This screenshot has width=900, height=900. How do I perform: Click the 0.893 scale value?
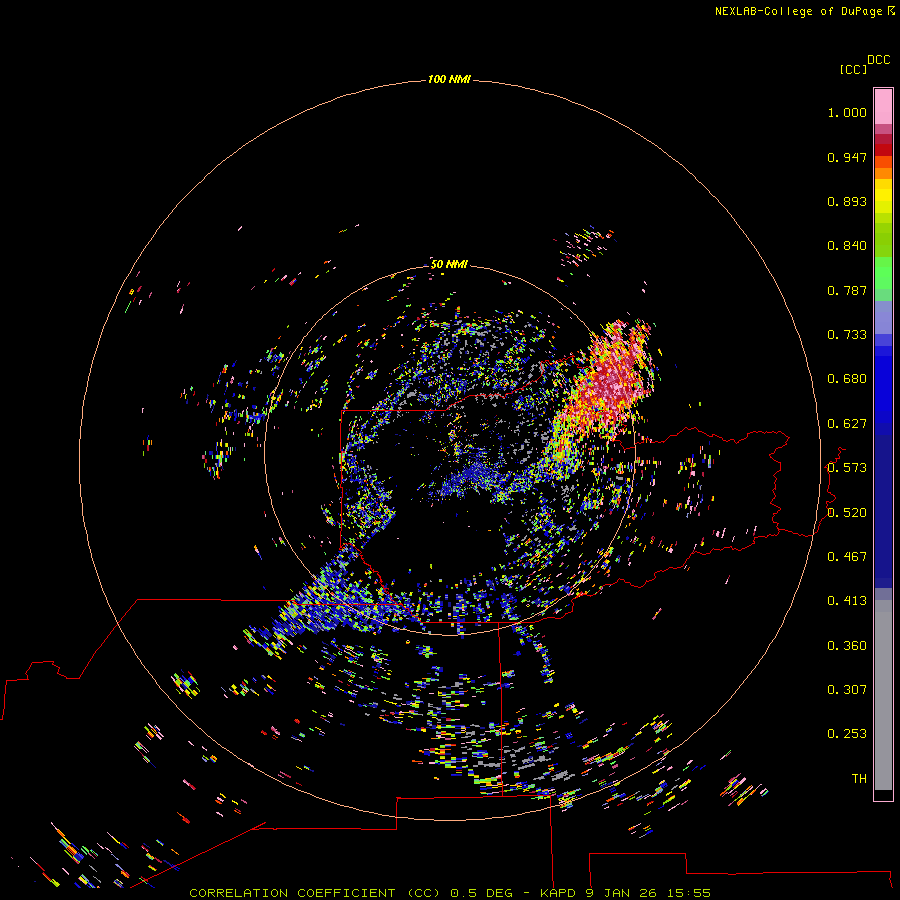click(847, 201)
